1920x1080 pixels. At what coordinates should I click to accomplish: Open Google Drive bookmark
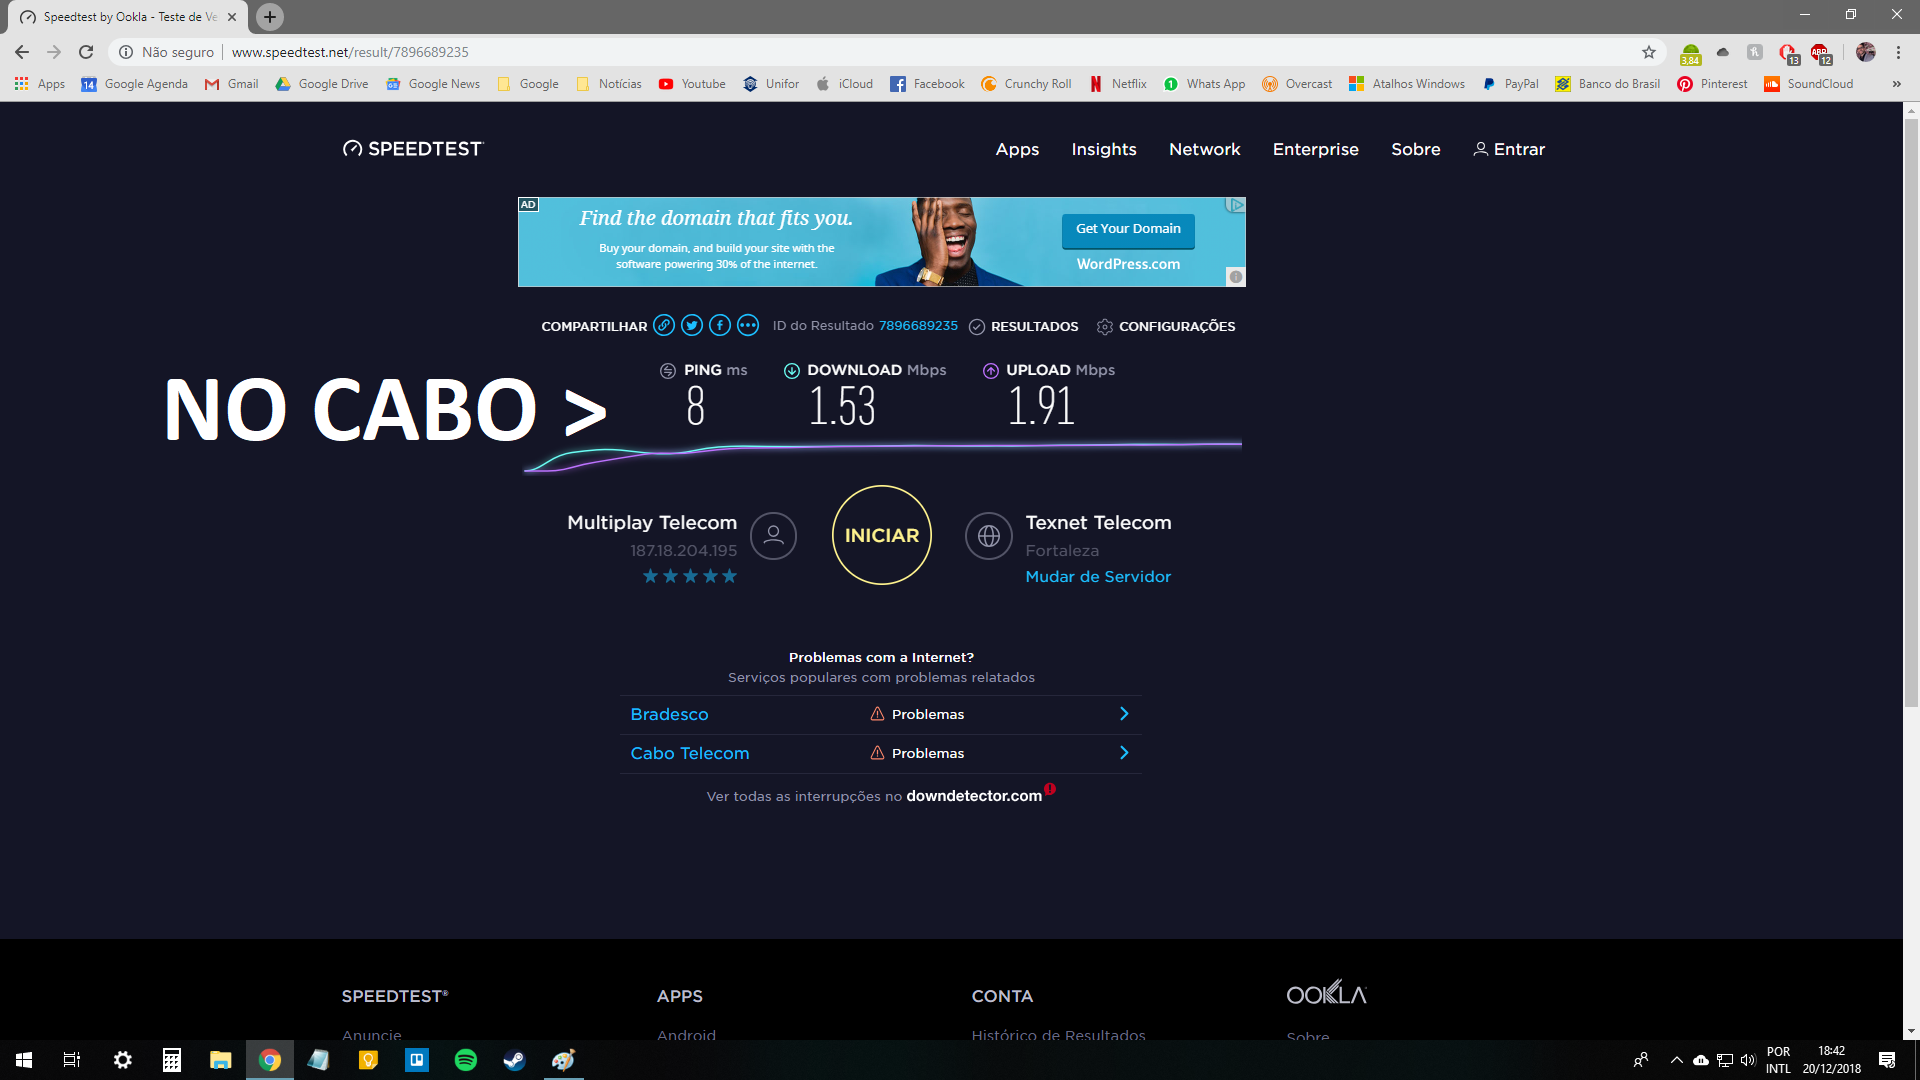pos(322,84)
